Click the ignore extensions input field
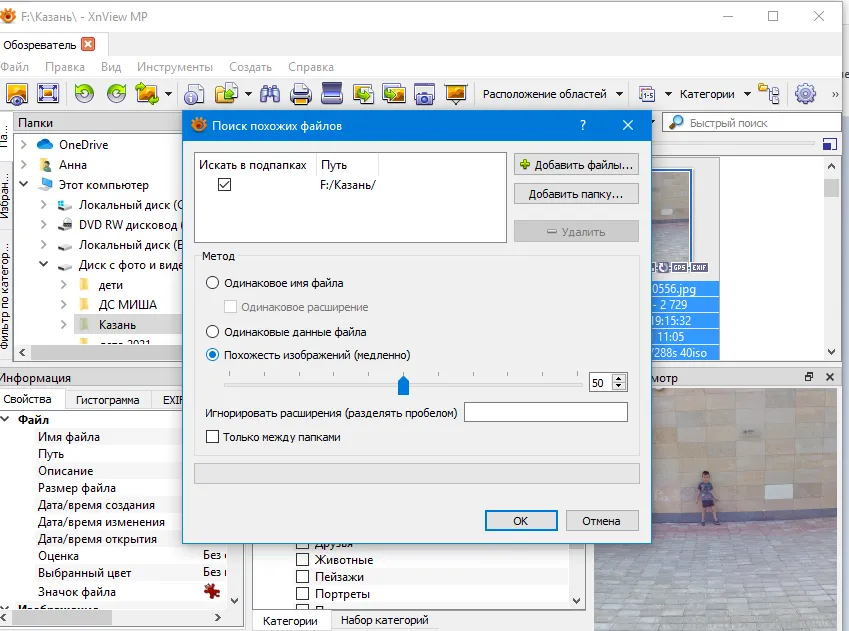849x631 pixels. [x=546, y=412]
